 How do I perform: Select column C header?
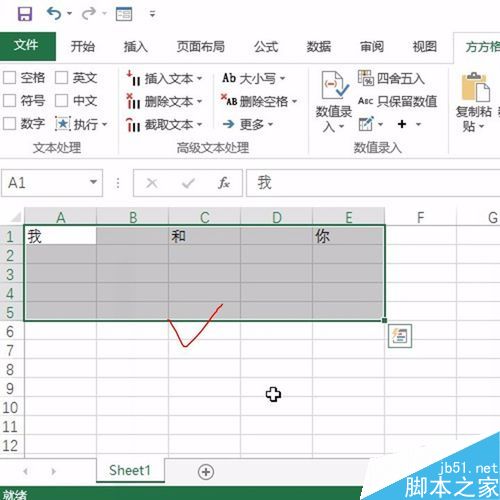(204, 217)
